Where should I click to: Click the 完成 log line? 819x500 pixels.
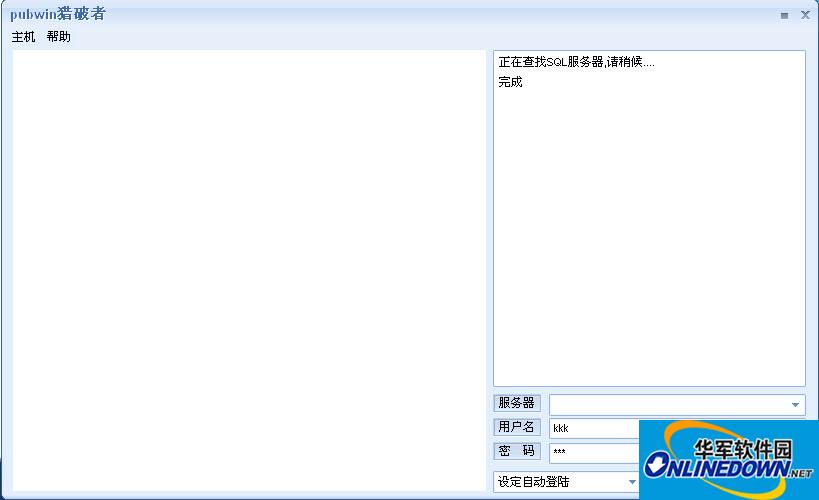coord(510,82)
